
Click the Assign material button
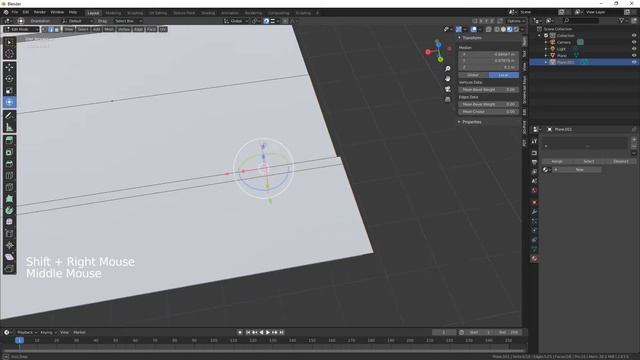(557, 161)
